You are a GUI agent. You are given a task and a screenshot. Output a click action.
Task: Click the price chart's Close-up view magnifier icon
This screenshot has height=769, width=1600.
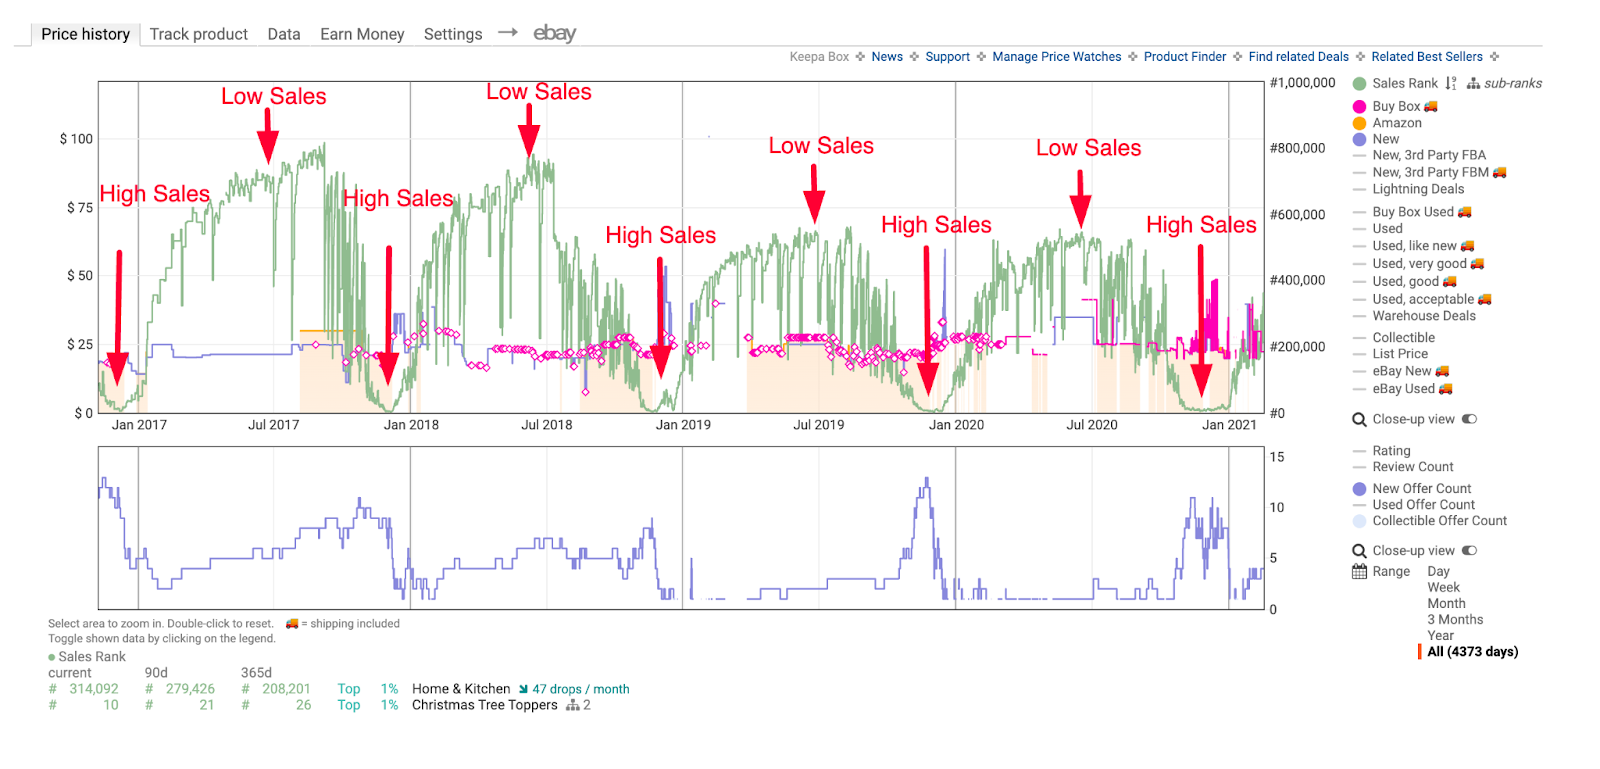tap(1359, 420)
